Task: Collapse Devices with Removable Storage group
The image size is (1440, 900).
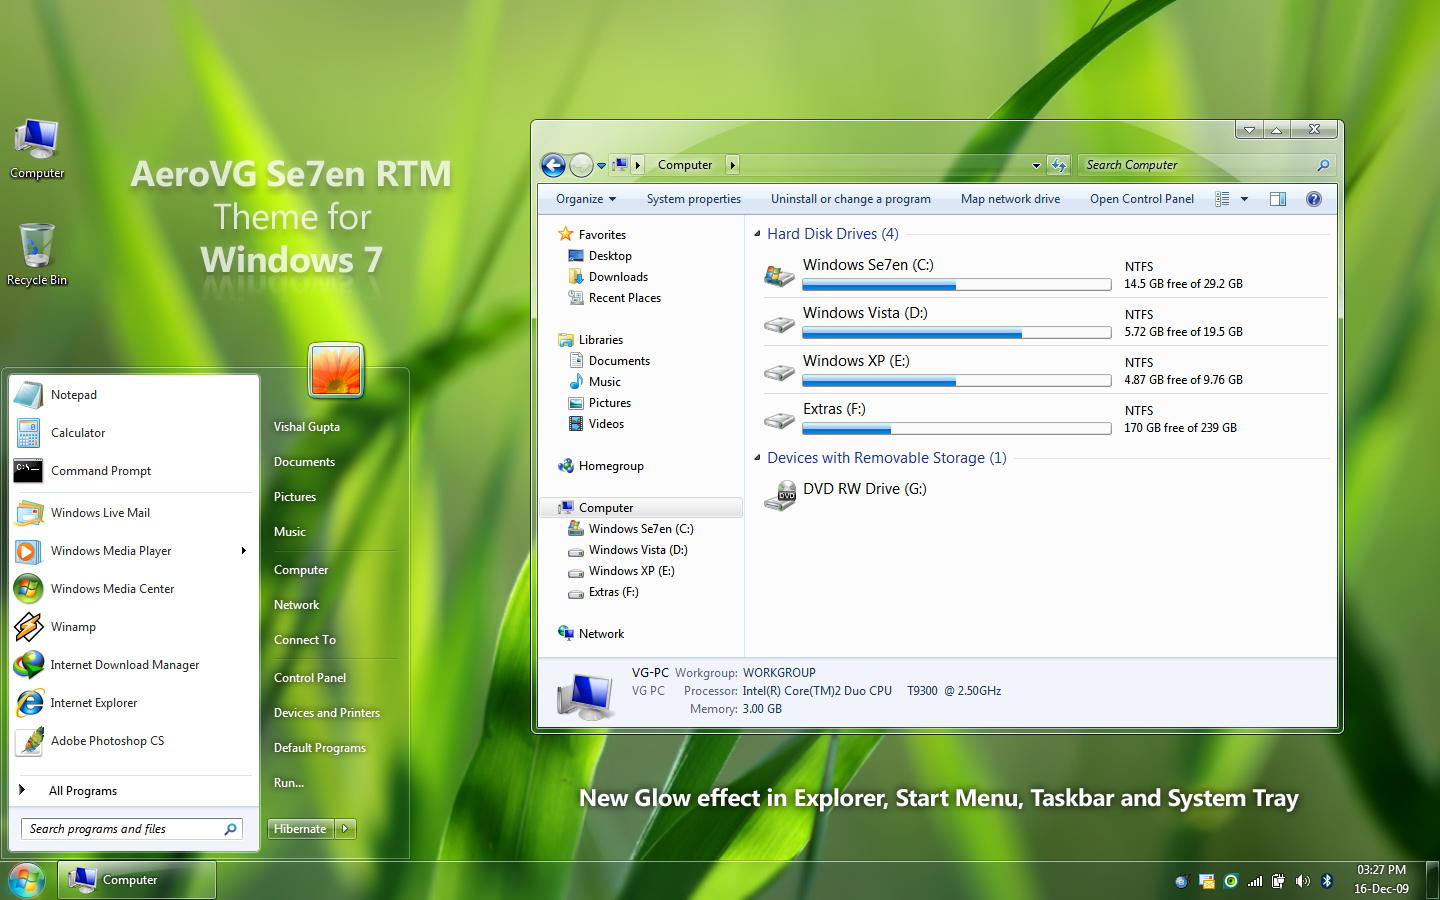Action: click(757, 458)
